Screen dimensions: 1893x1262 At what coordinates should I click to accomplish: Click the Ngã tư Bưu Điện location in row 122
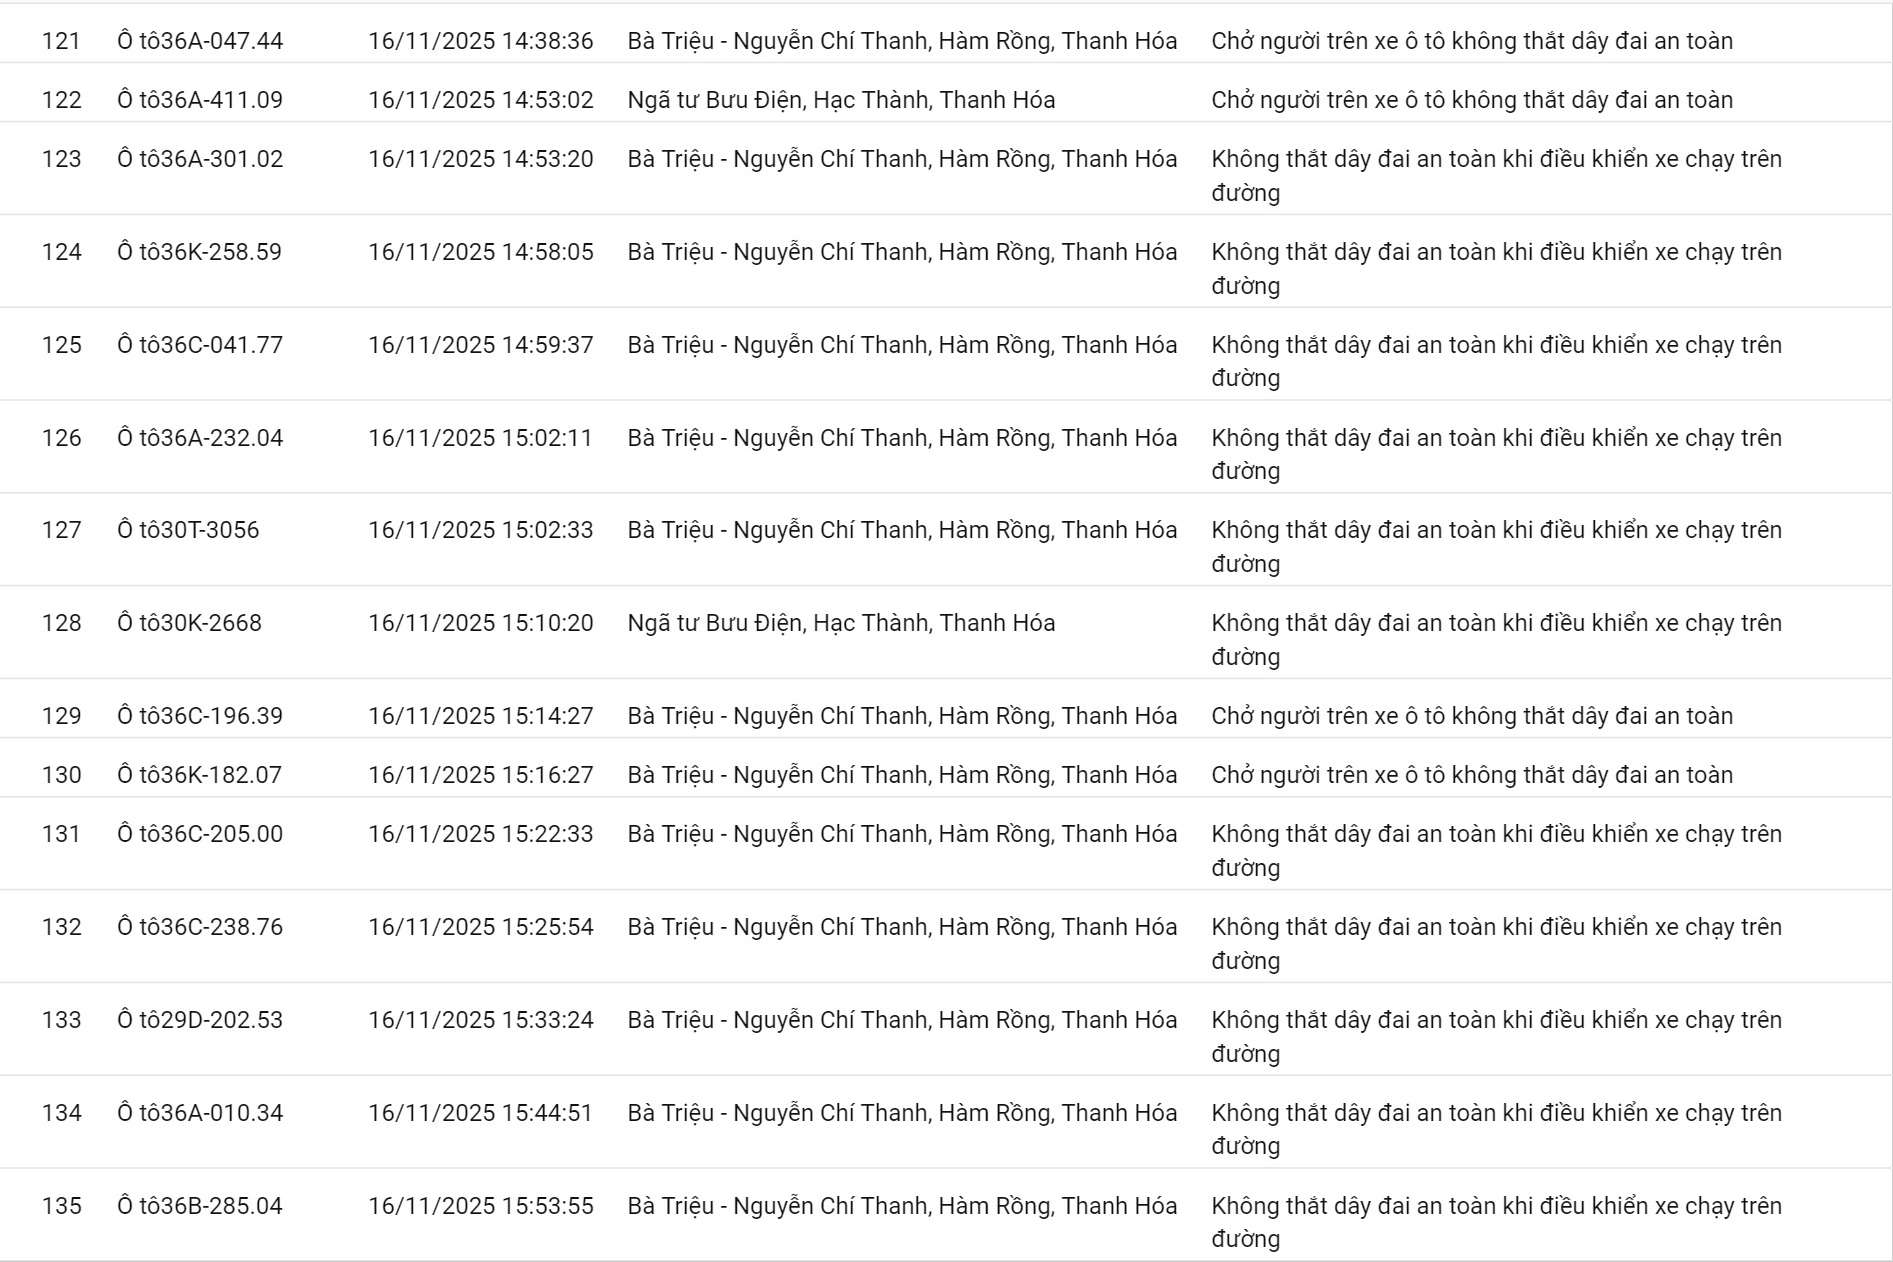[841, 100]
